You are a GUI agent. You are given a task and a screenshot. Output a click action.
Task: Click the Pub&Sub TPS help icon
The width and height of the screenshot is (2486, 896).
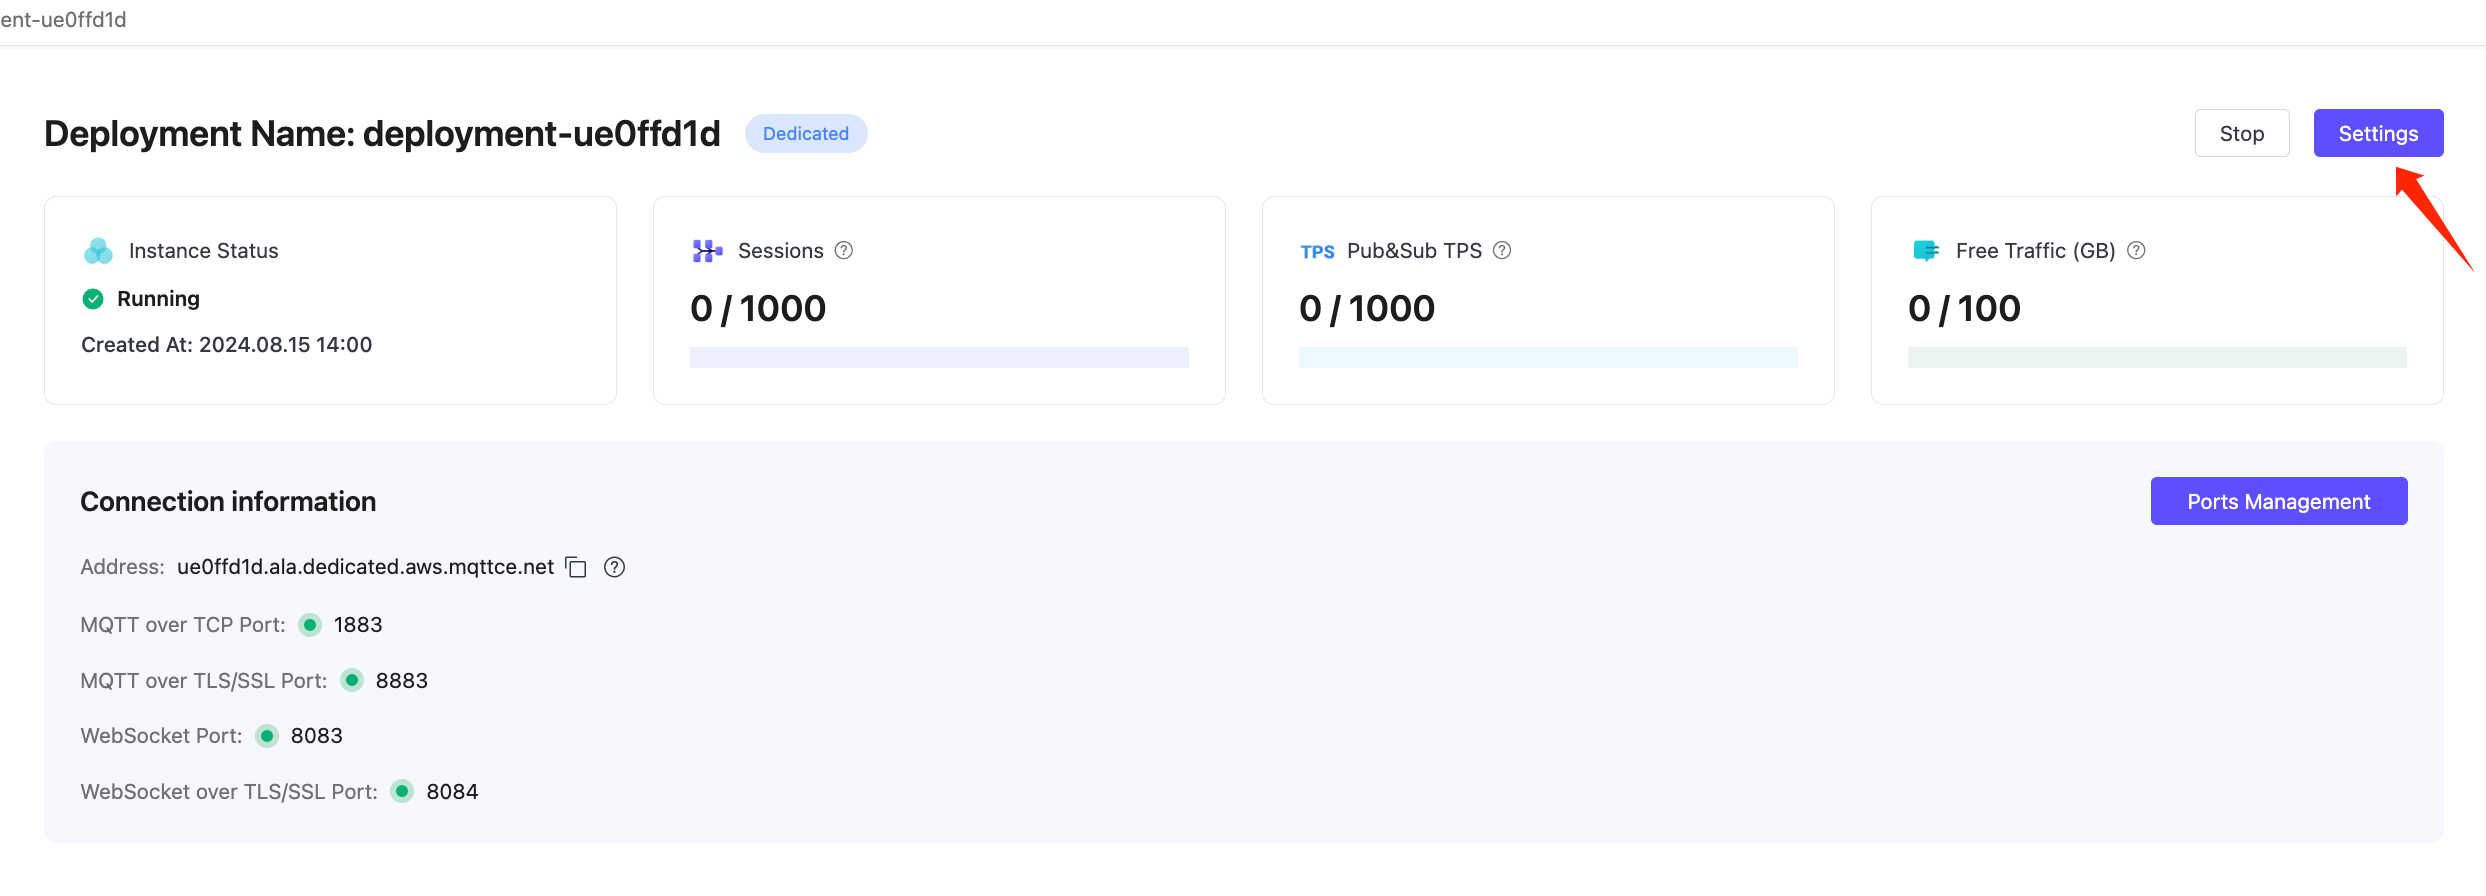coord(1502,251)
